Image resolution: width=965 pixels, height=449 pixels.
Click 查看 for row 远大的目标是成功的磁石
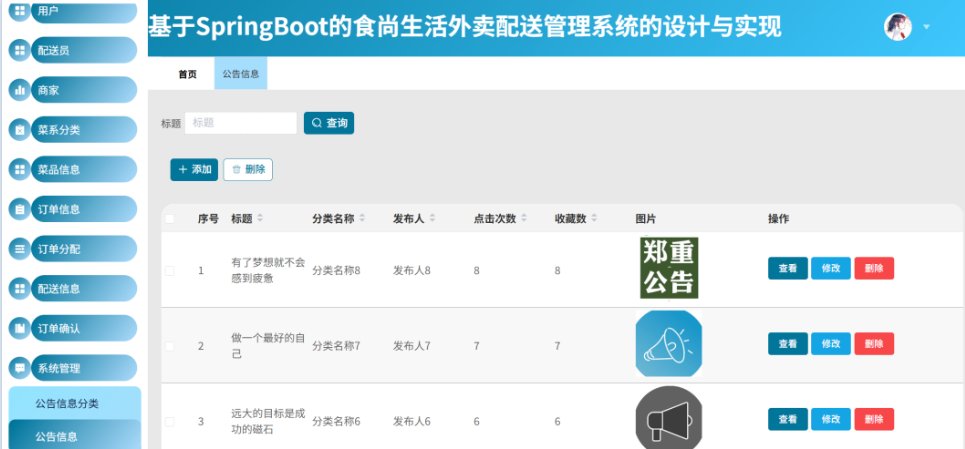click(x=788, y=419)
